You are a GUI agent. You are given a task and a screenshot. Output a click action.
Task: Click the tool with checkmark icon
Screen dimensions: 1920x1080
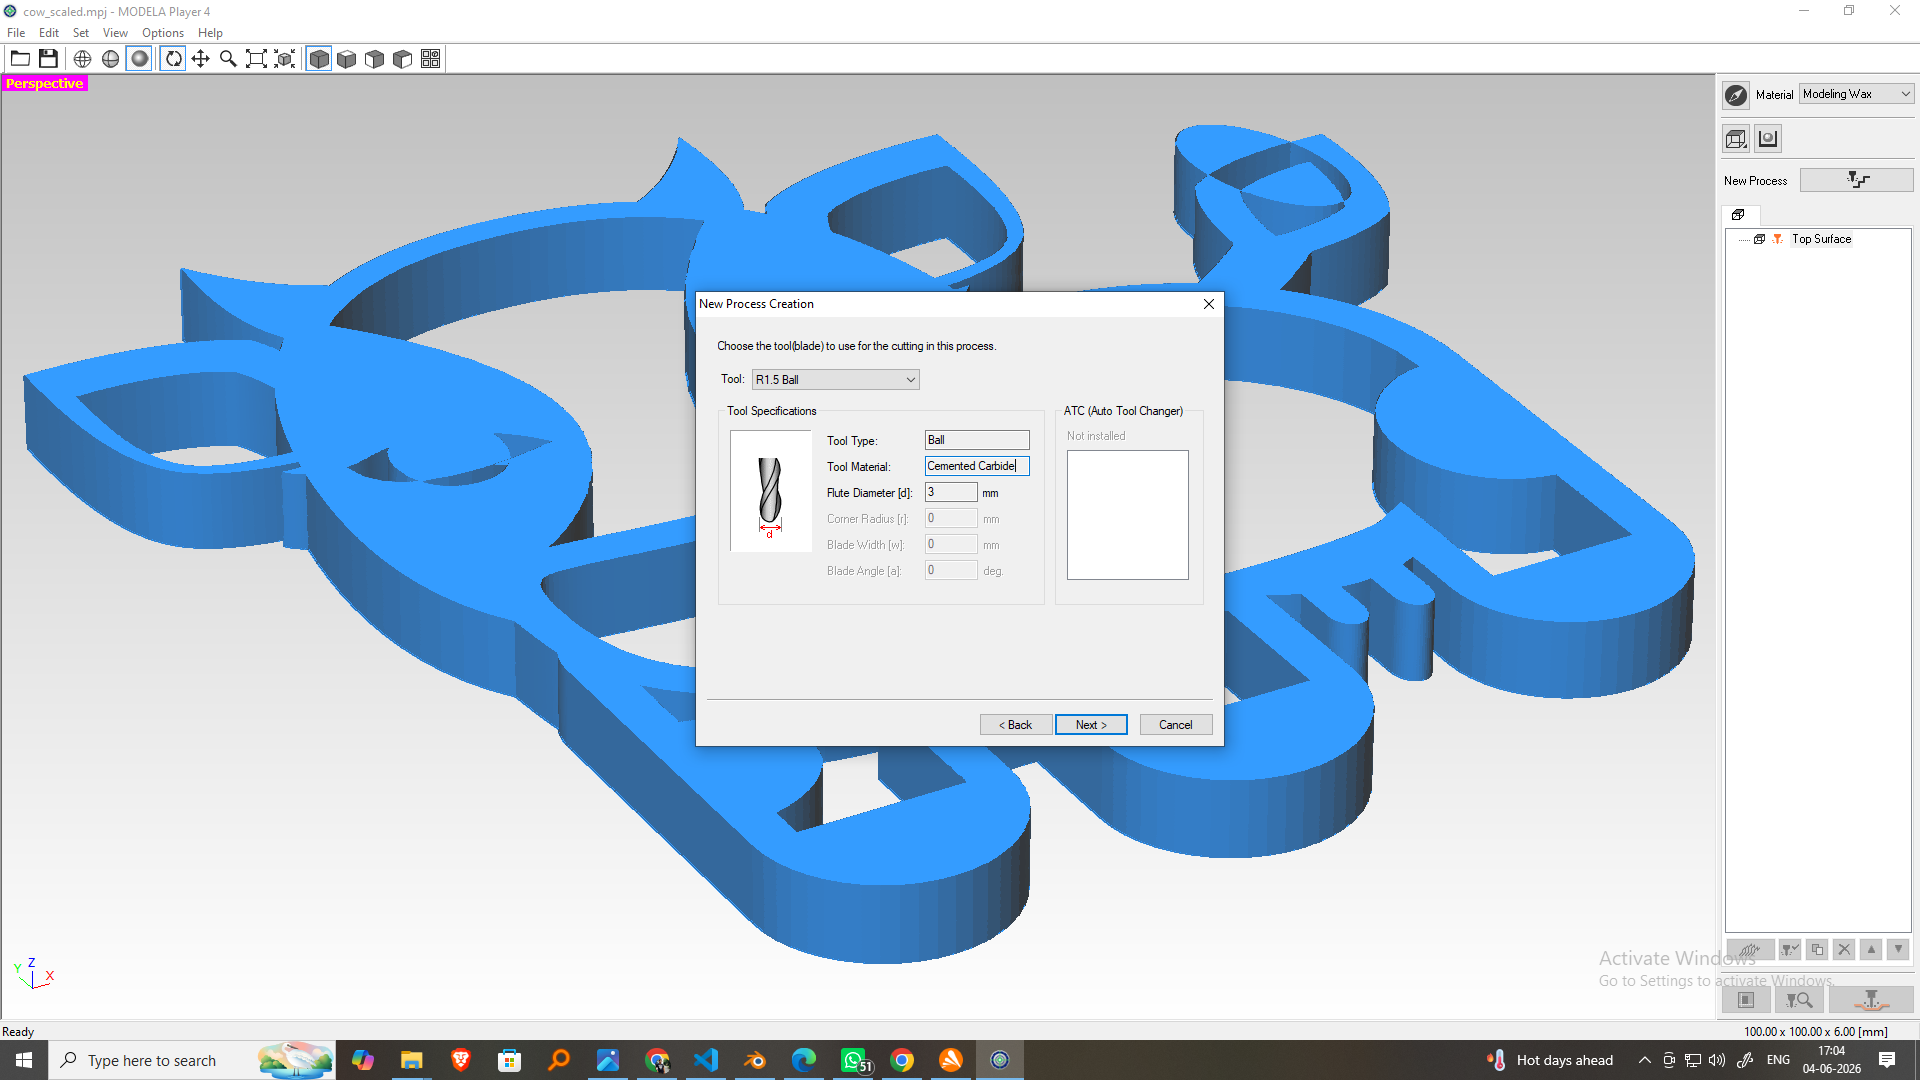tap(1790, 950)
